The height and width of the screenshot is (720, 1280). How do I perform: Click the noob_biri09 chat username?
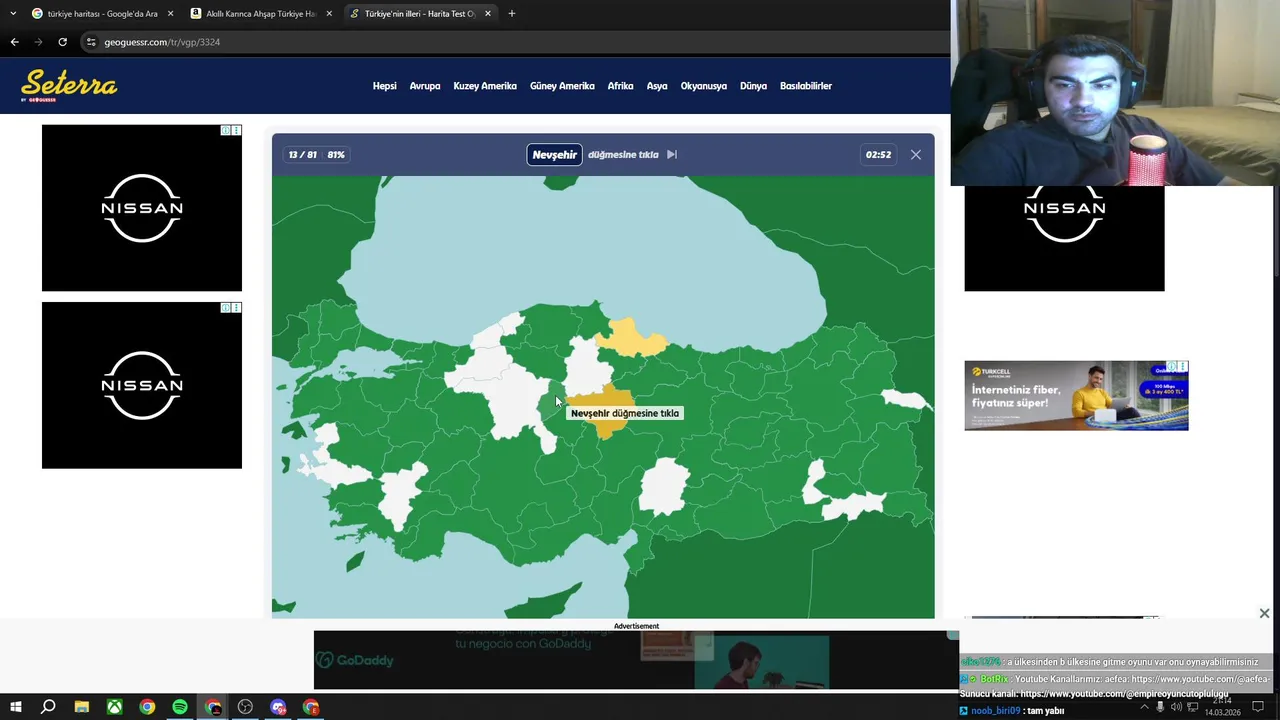point(995,711)
